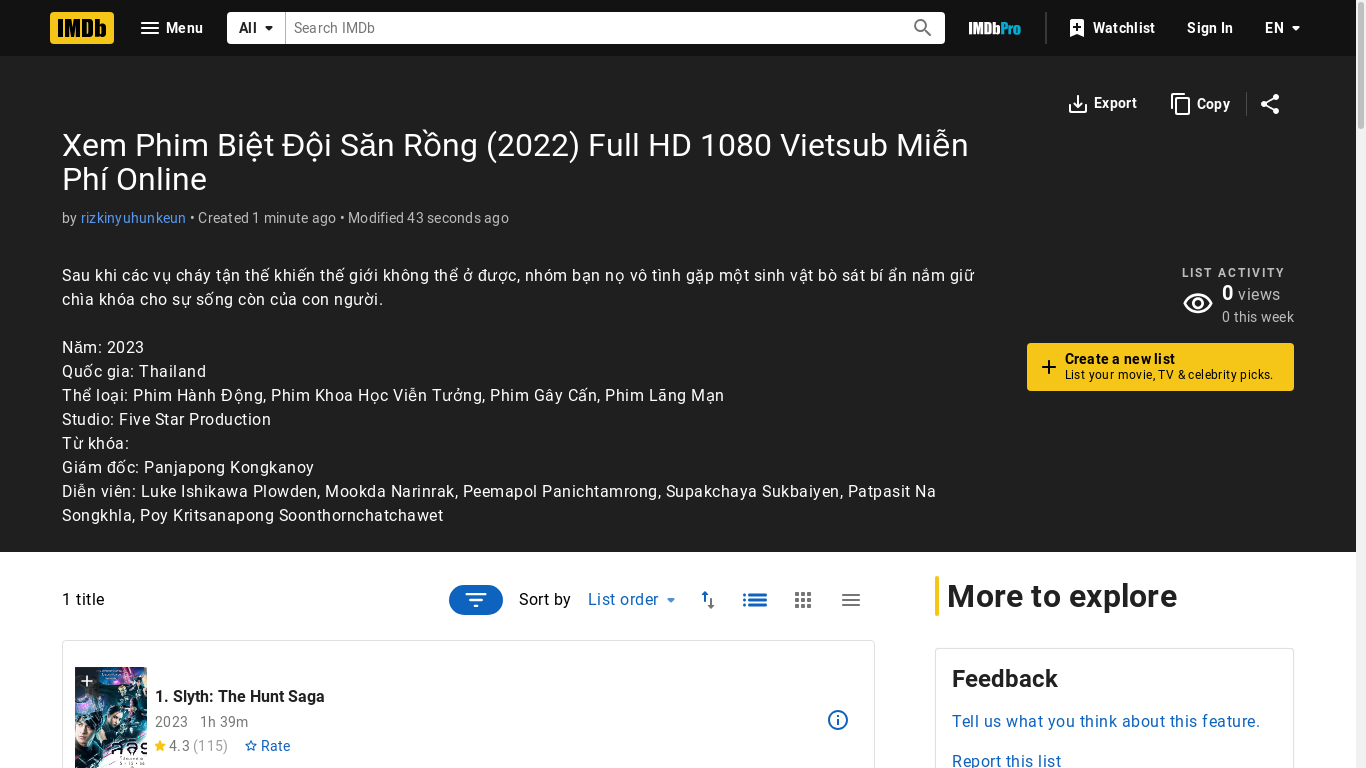
Task: Click the share icon
Action: coord(1270,104)
